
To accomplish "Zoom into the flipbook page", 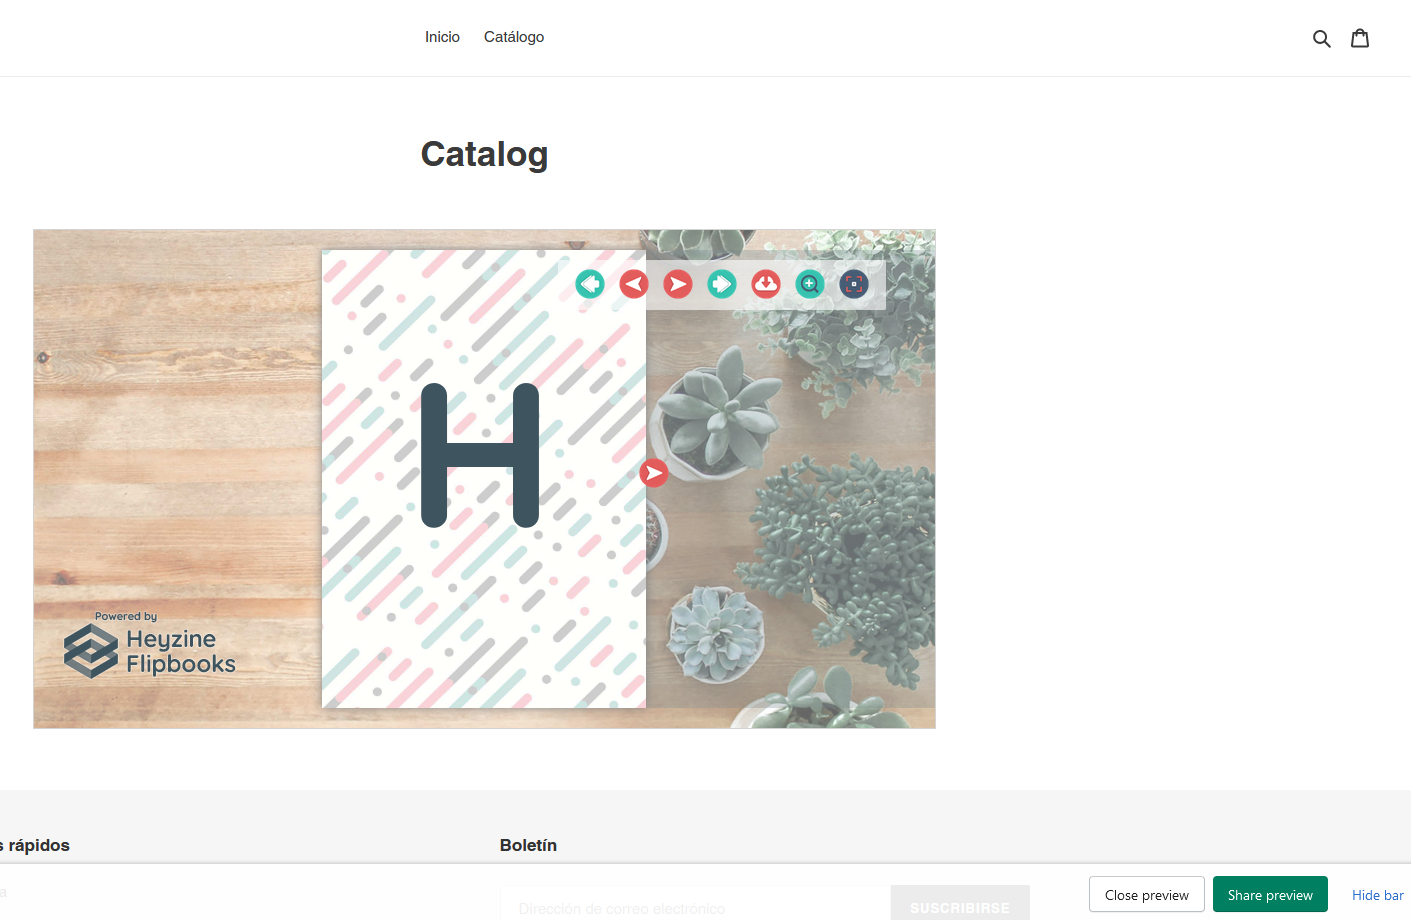I will 809,284.
